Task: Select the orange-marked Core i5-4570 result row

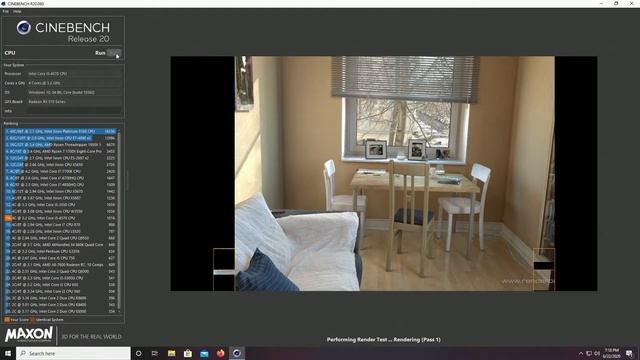Action: [x=60, y=218]
